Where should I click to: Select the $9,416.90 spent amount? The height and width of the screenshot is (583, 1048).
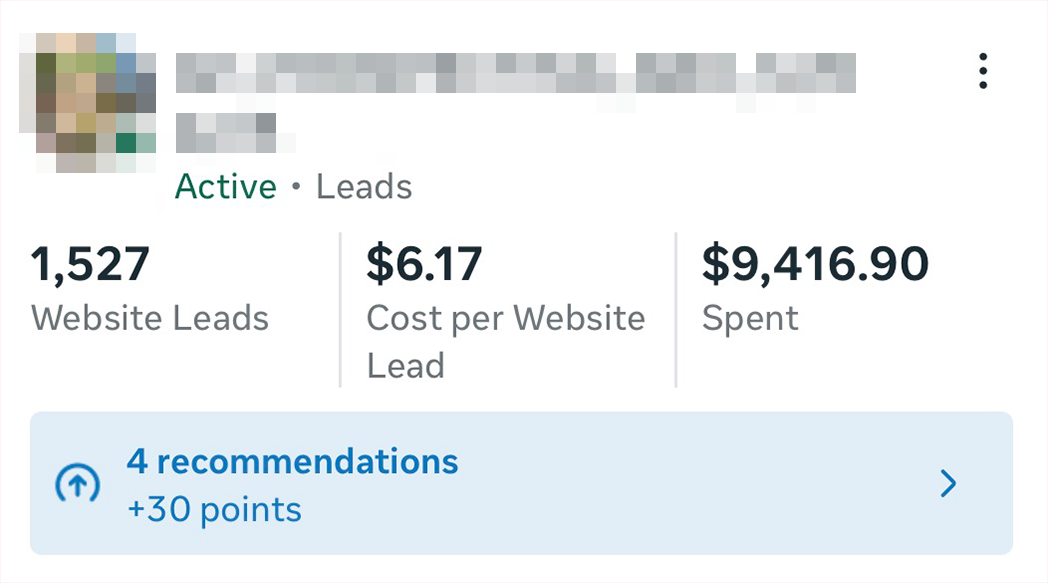coord(815,265)
